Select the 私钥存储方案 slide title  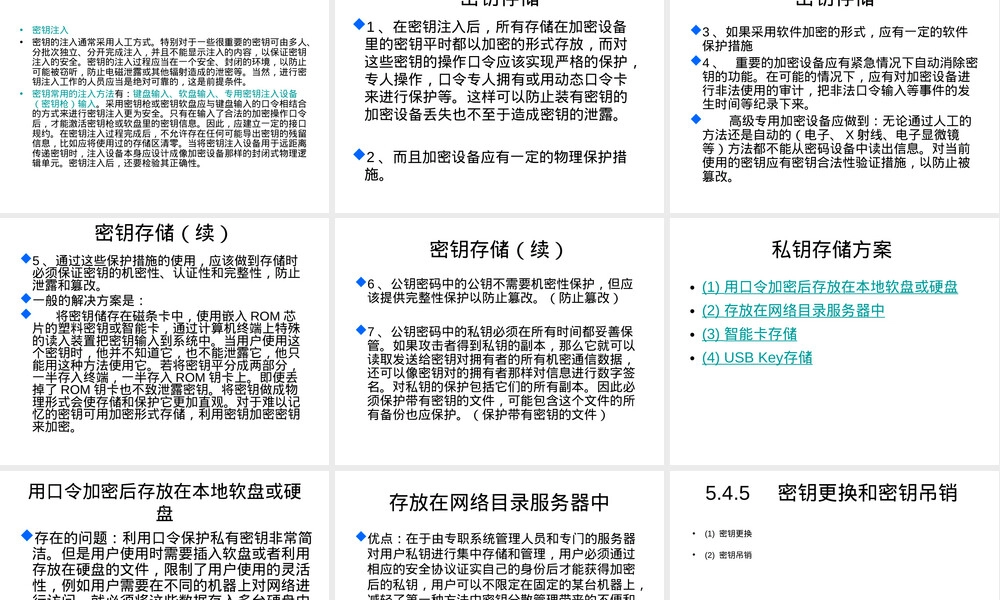[x=831, y=249]
